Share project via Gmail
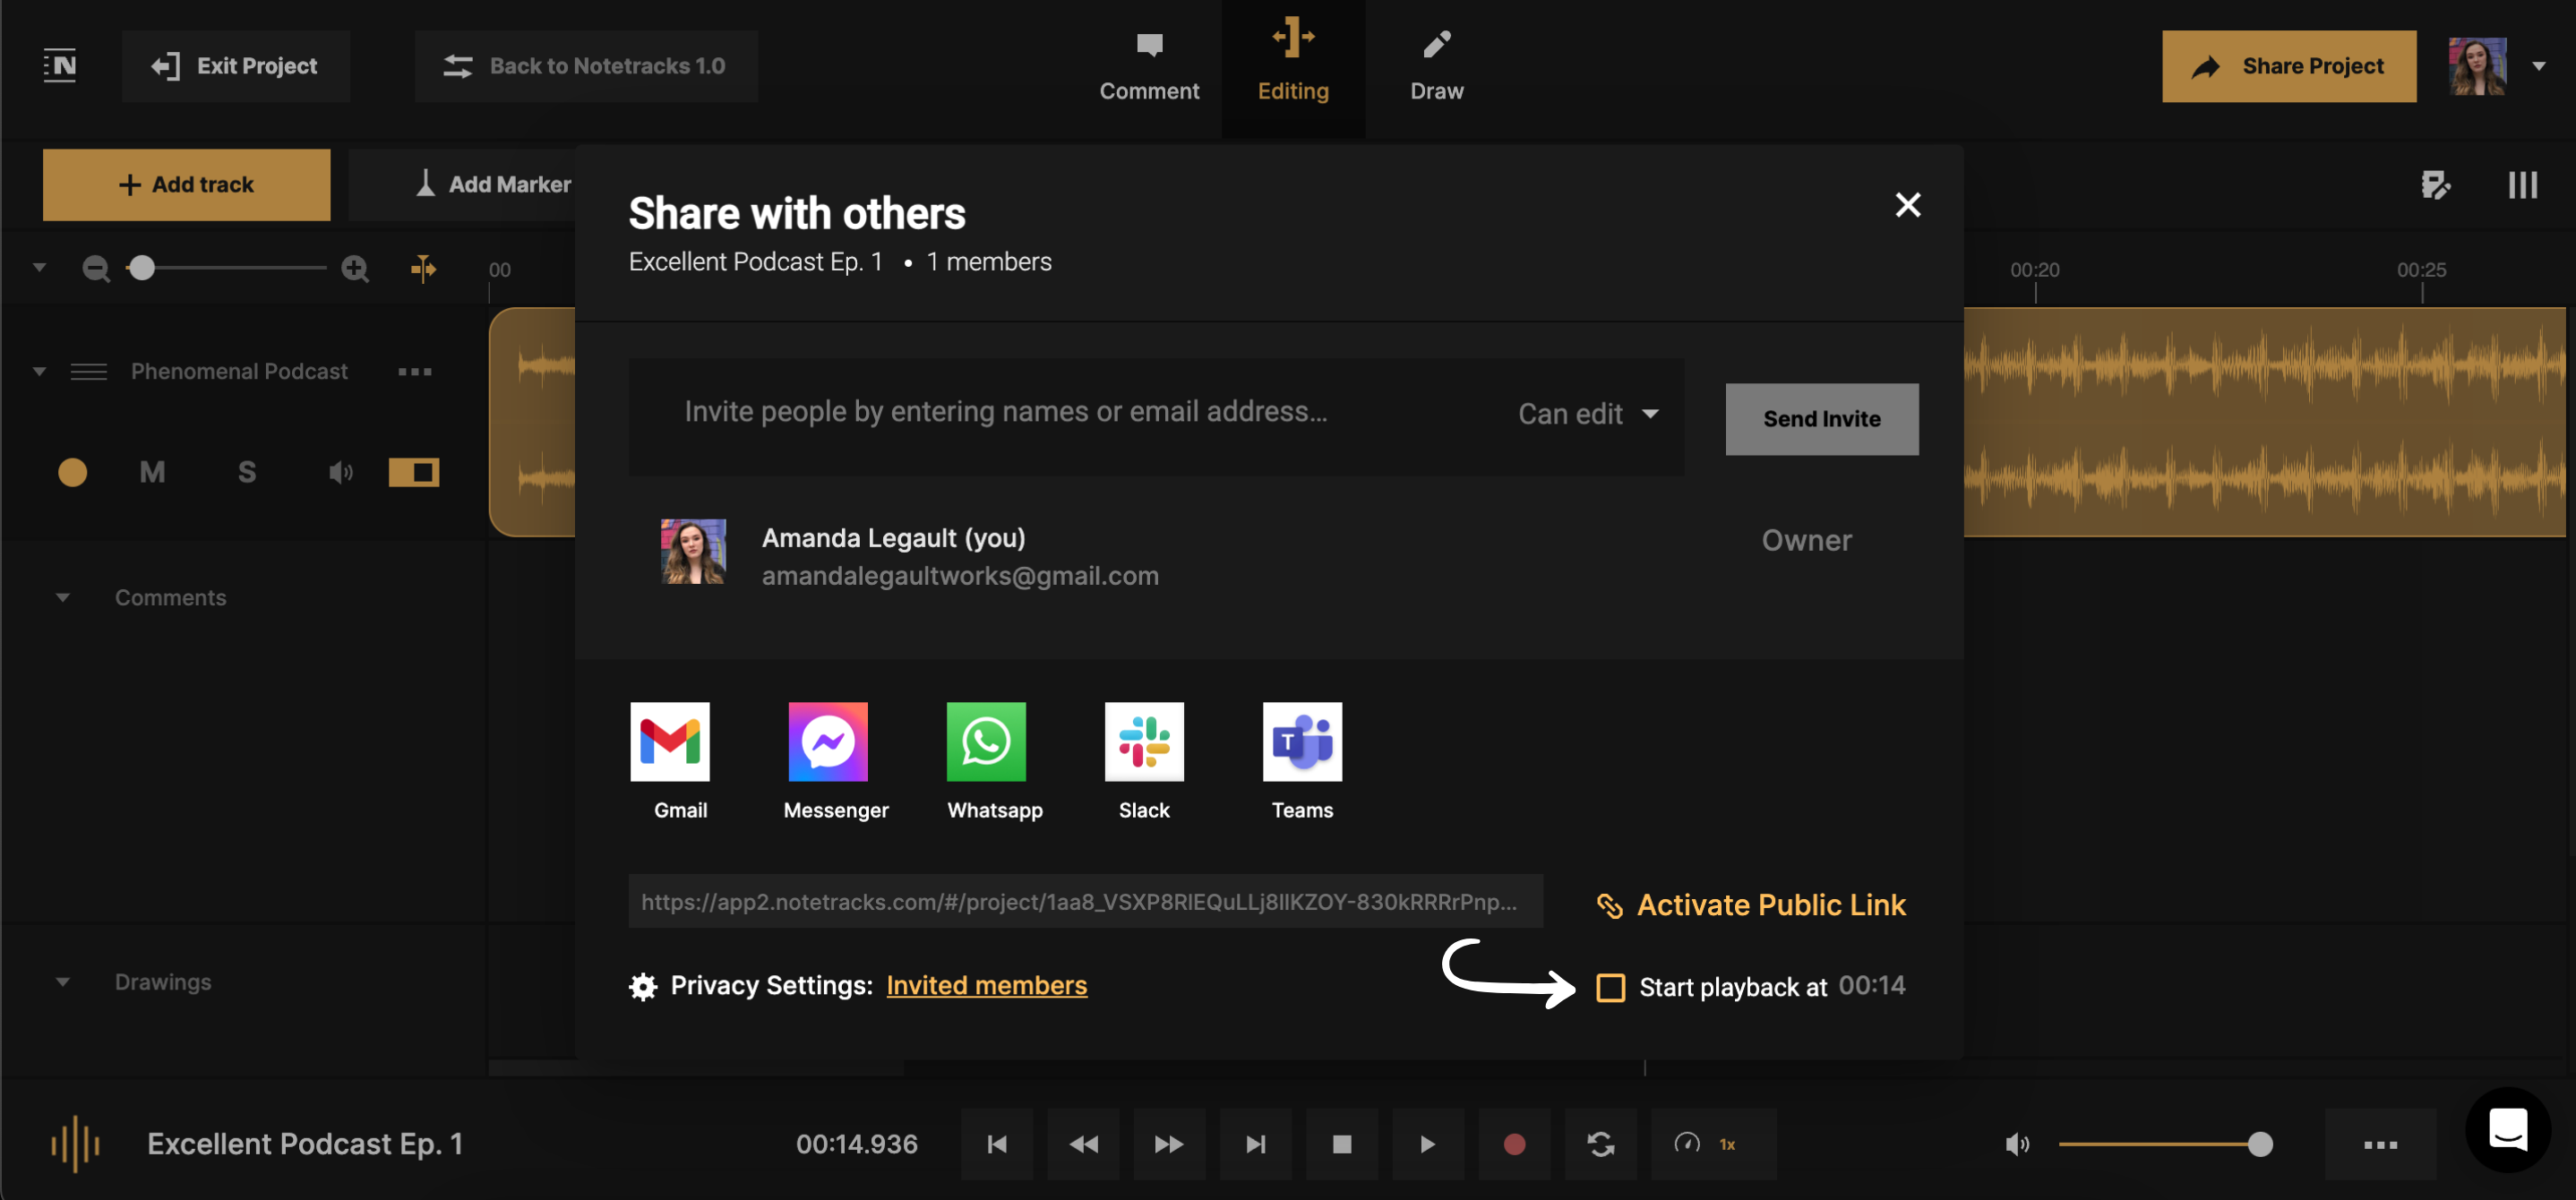 point(668,742)
